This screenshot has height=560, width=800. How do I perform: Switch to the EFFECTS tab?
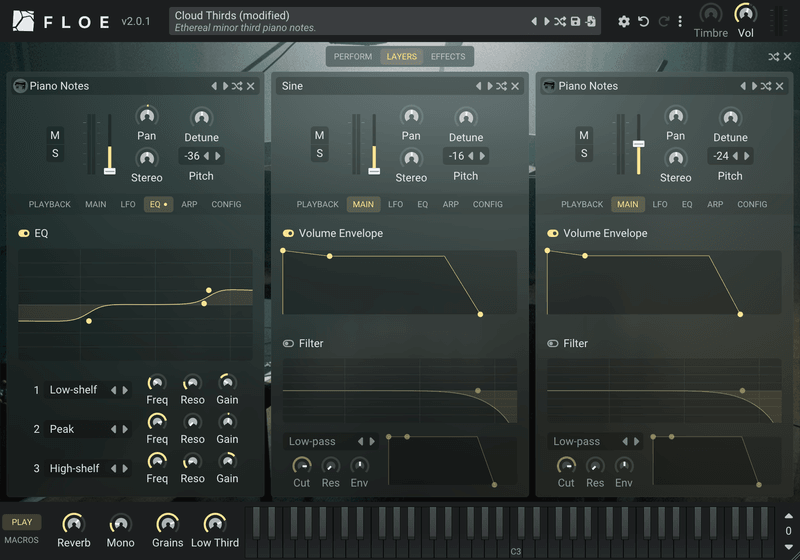[448, 57]
